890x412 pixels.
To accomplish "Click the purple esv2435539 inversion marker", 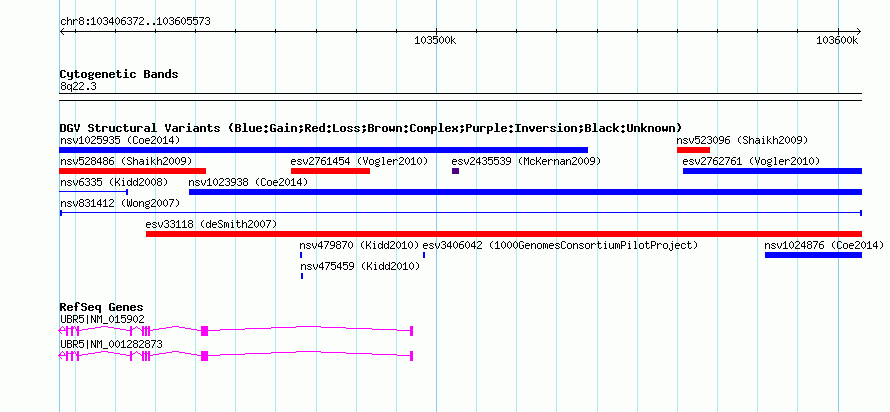I will [455, 171].
